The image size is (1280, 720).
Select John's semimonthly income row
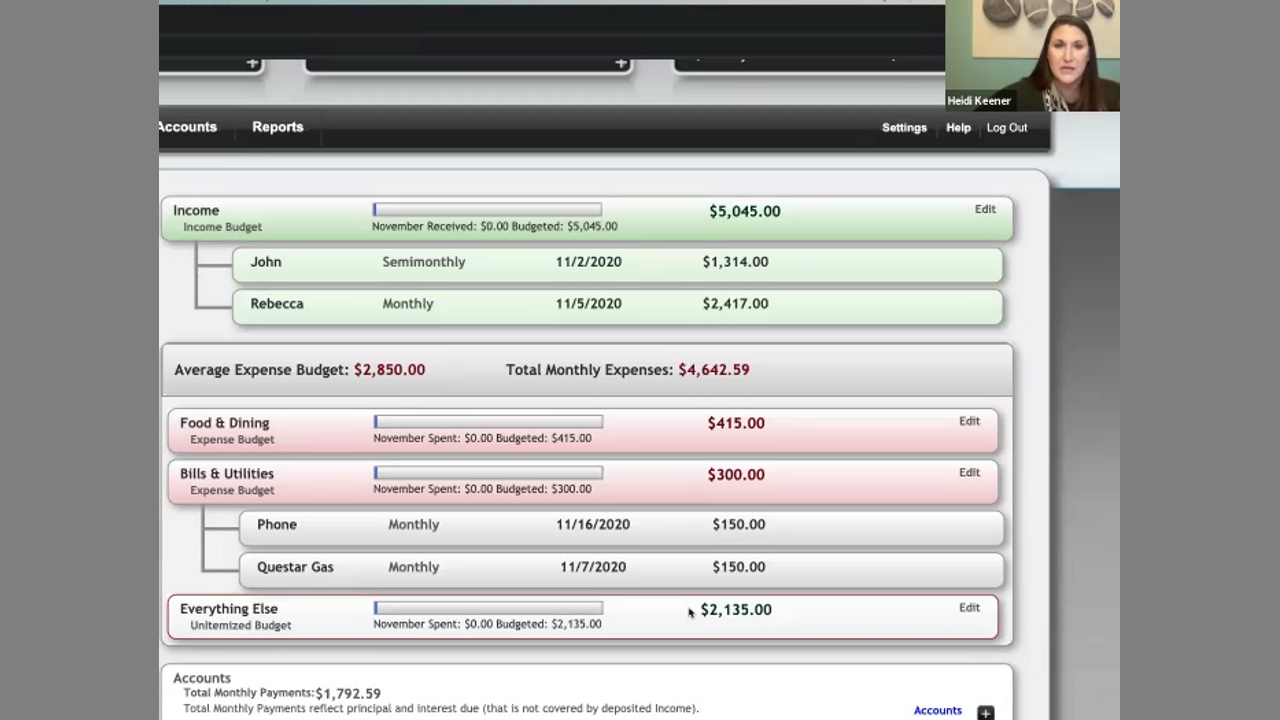(617, 263)
